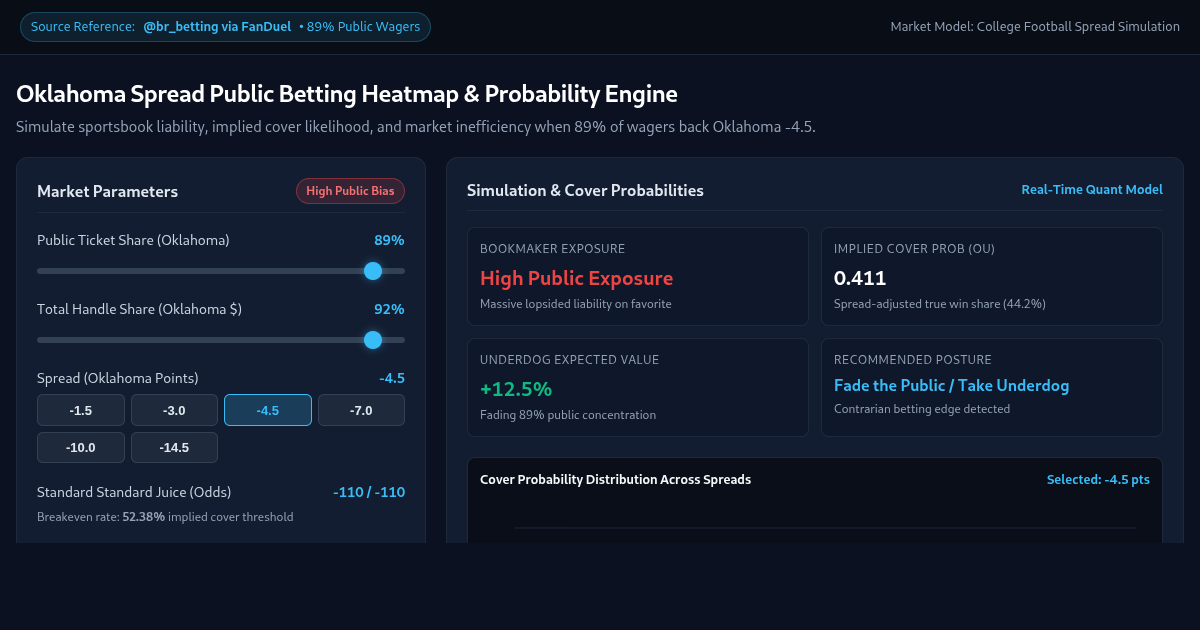Click the +12.5% expected value figure
Viewport: 1200px width, 630px height.
pos(516,389)
